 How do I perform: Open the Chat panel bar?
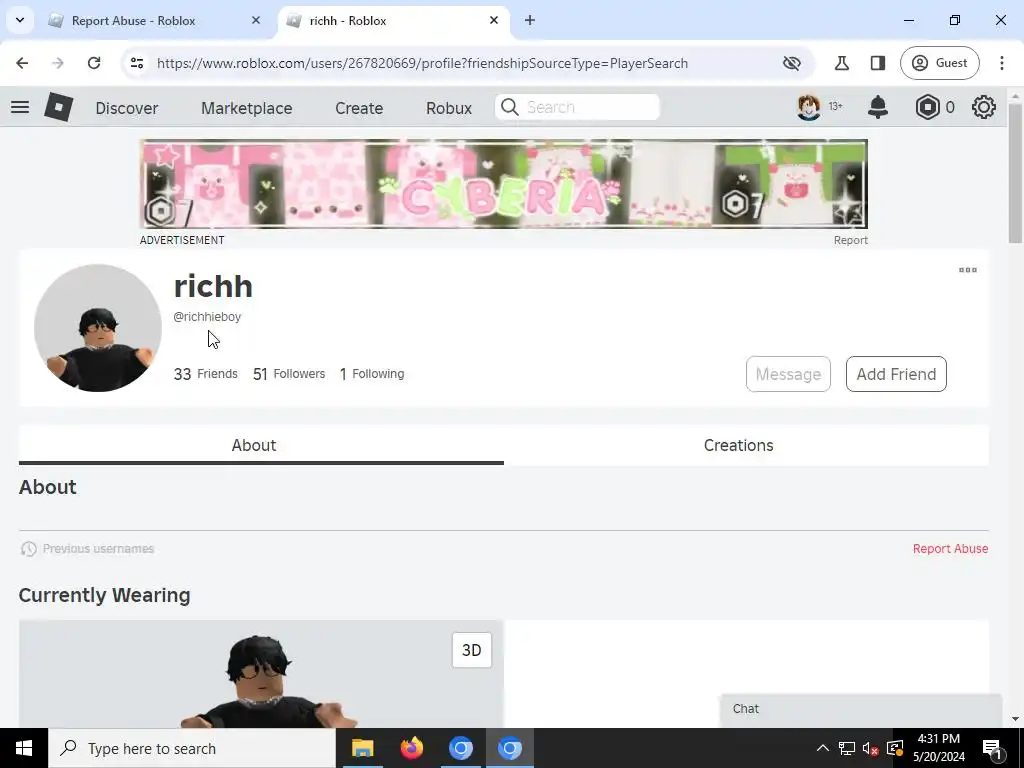[x=861, y=709]
